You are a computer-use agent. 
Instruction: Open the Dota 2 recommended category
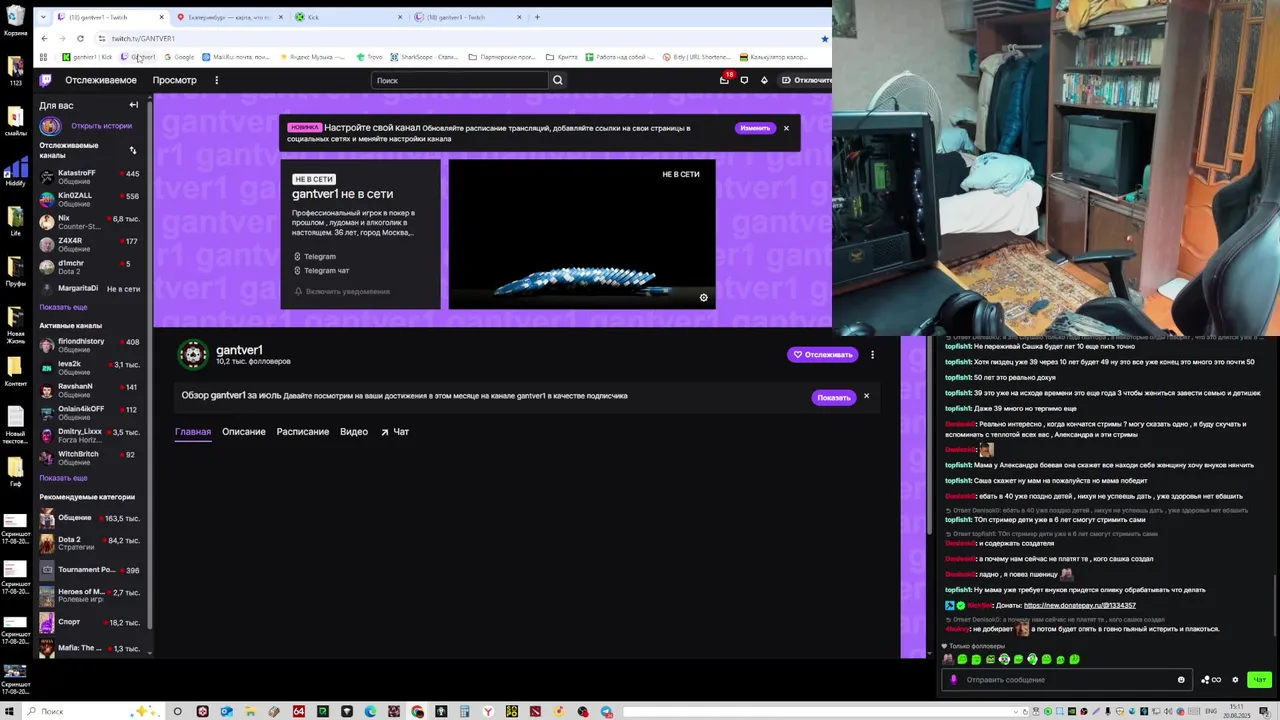pos(93,544)
